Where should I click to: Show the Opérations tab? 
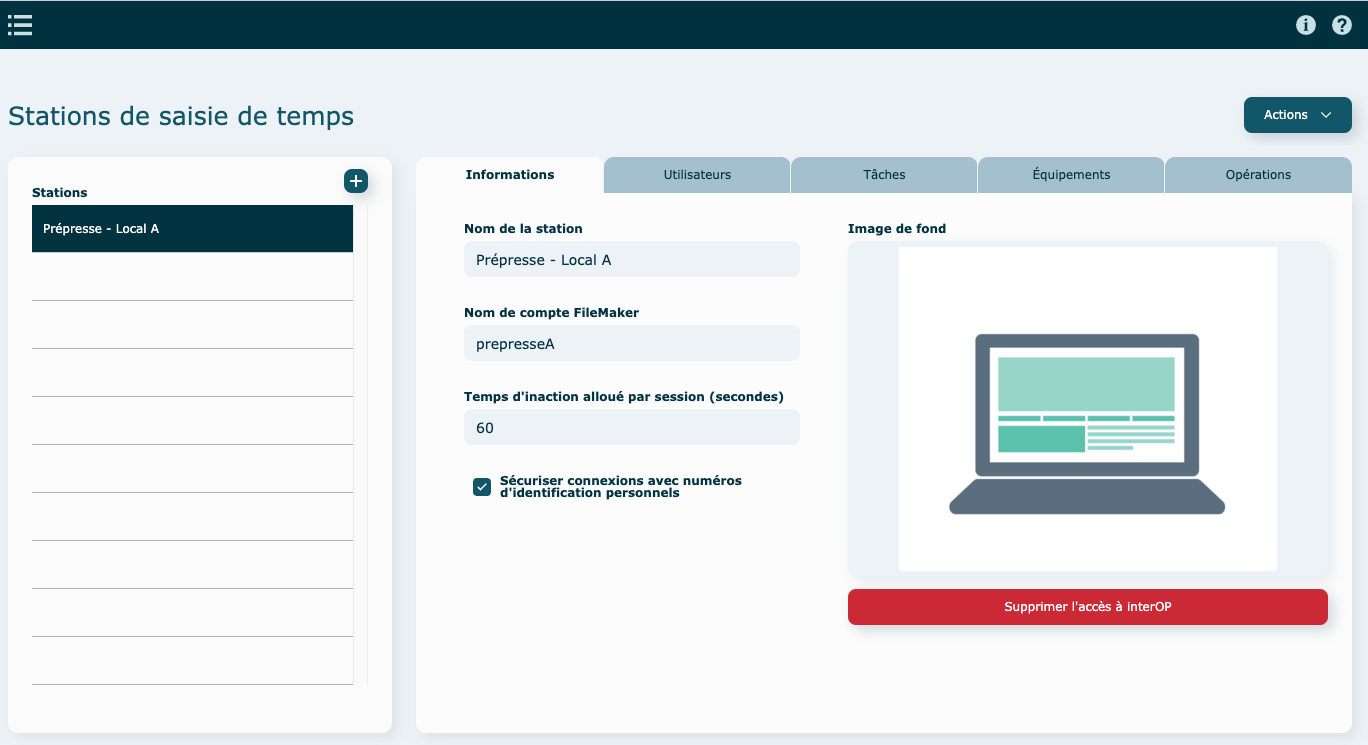click(x=1258, y=175)
